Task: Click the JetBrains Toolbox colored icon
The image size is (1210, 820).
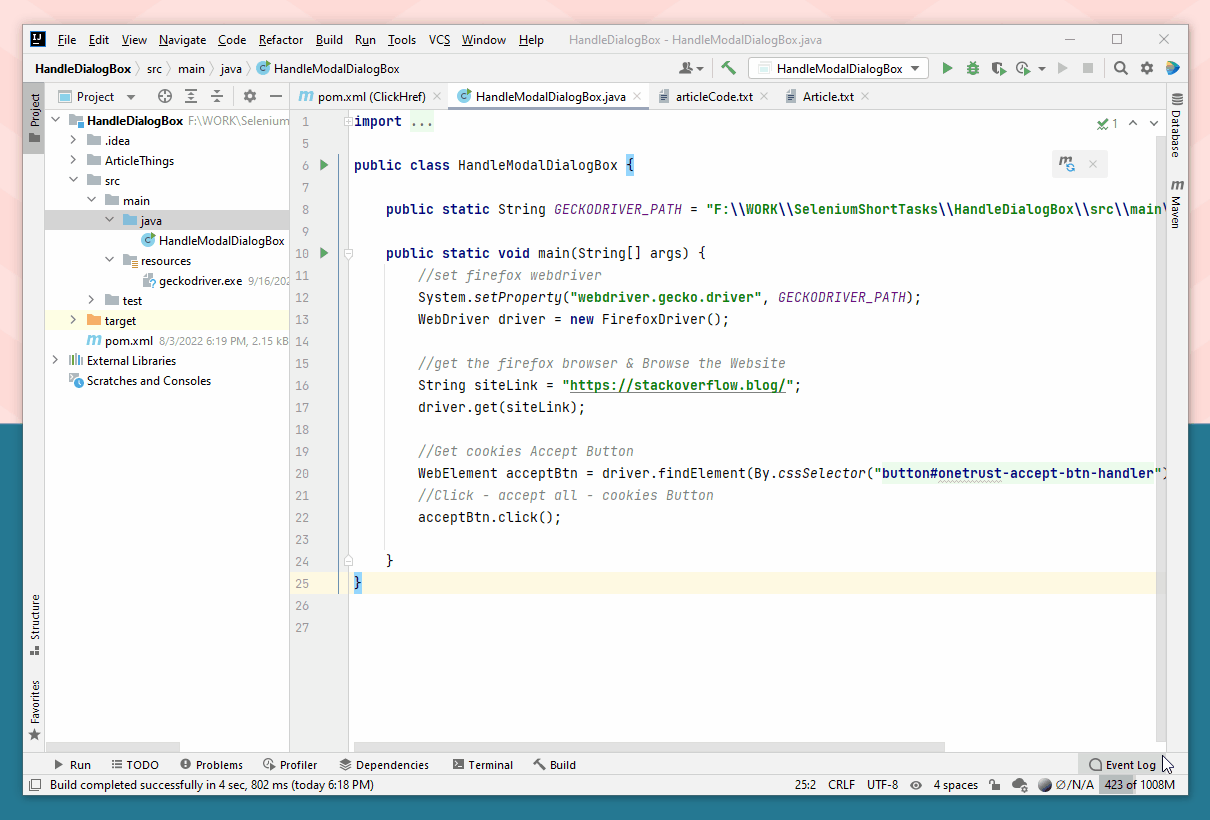Action: point(1172,68)
